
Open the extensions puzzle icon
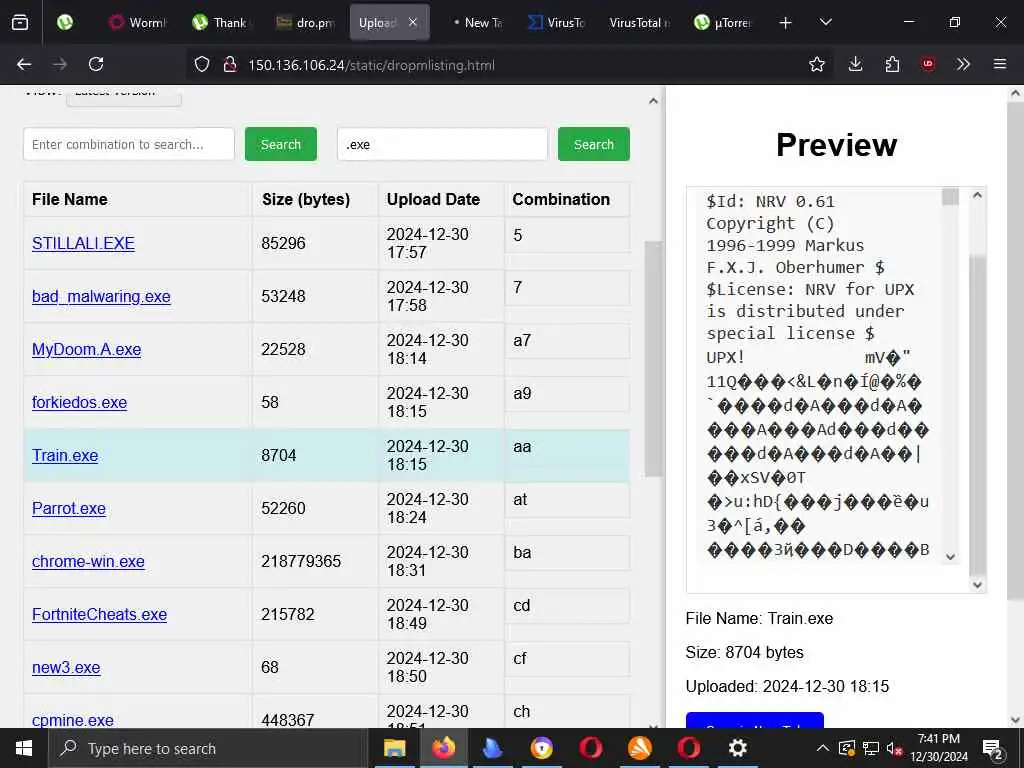[892, 64]
